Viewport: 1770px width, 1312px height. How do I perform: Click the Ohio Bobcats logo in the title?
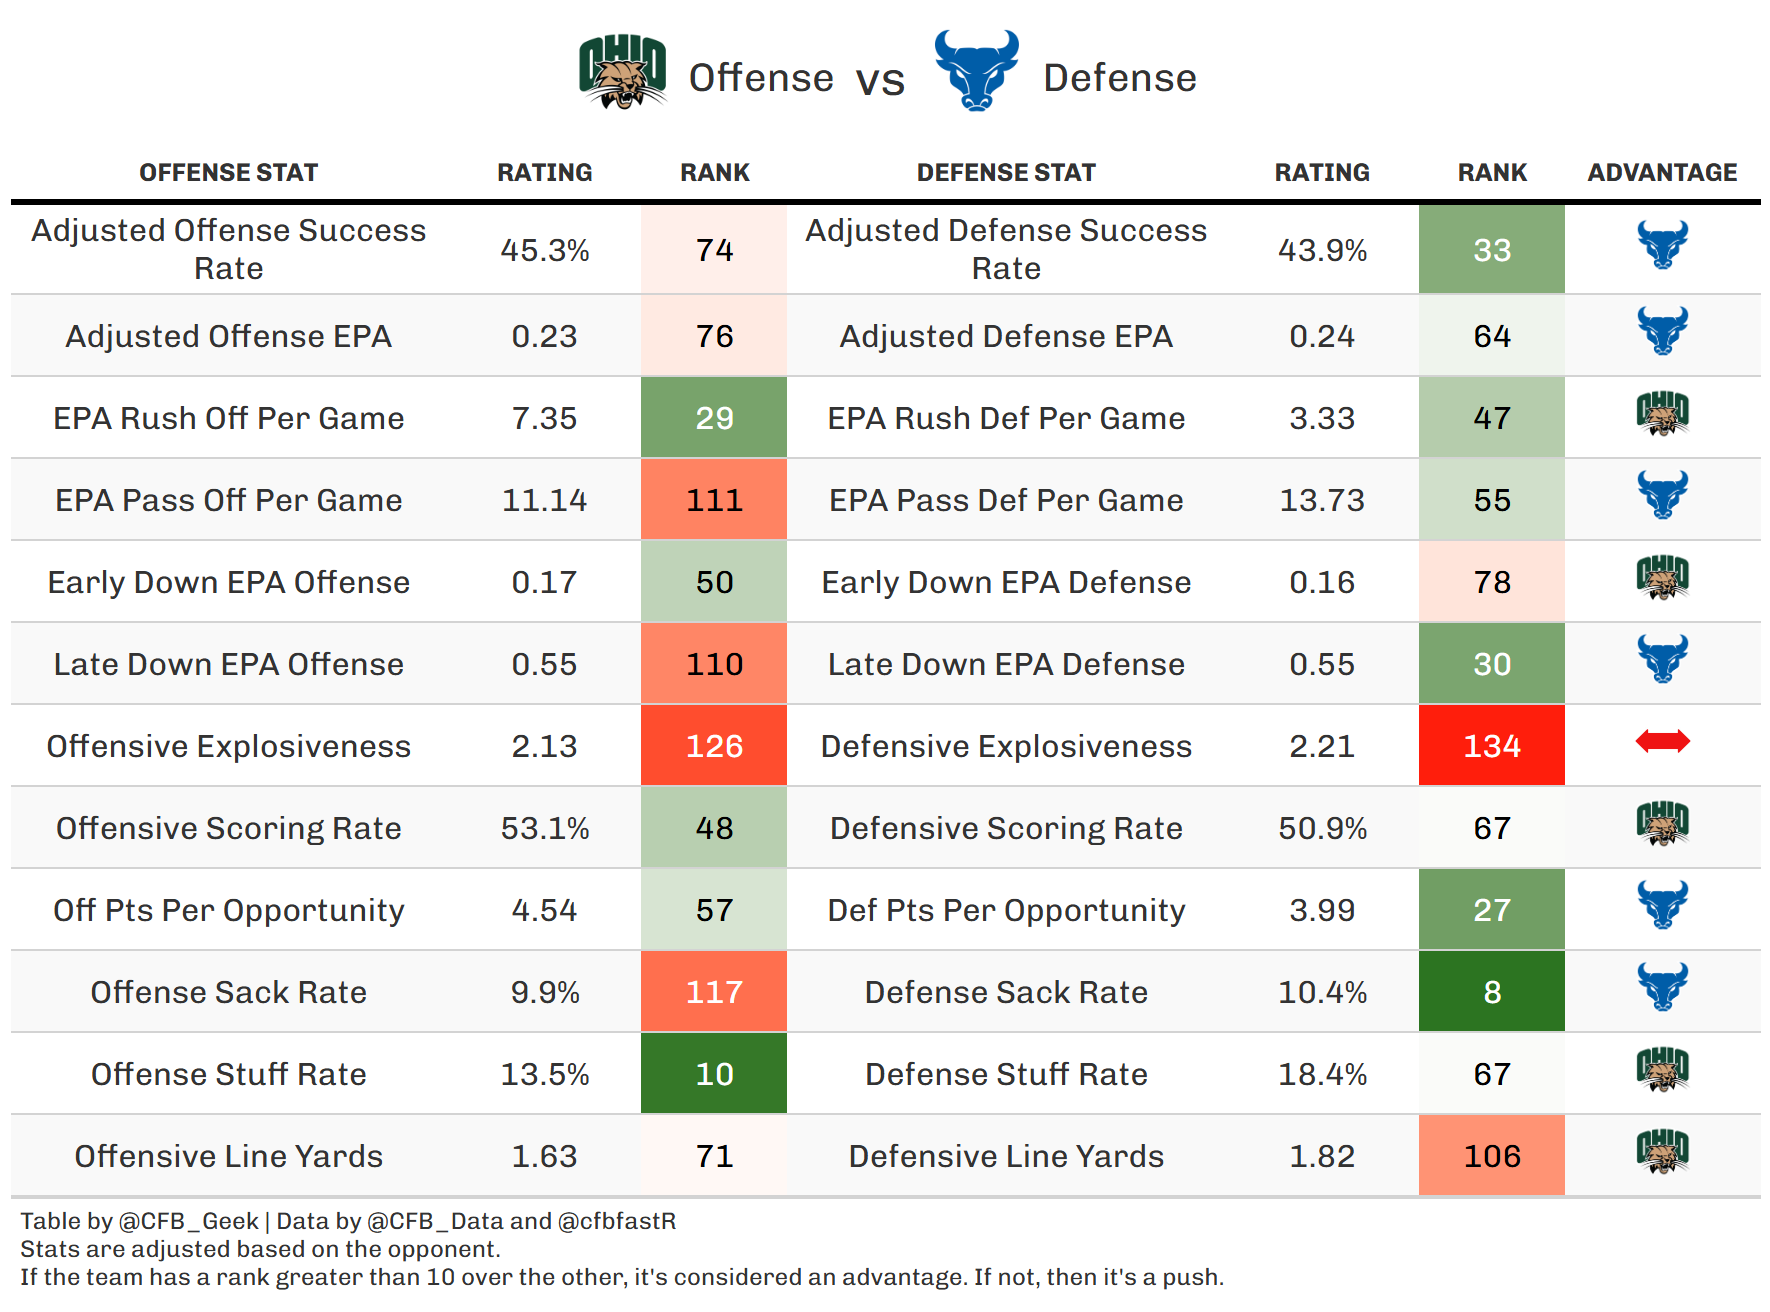tap(622, 72)
